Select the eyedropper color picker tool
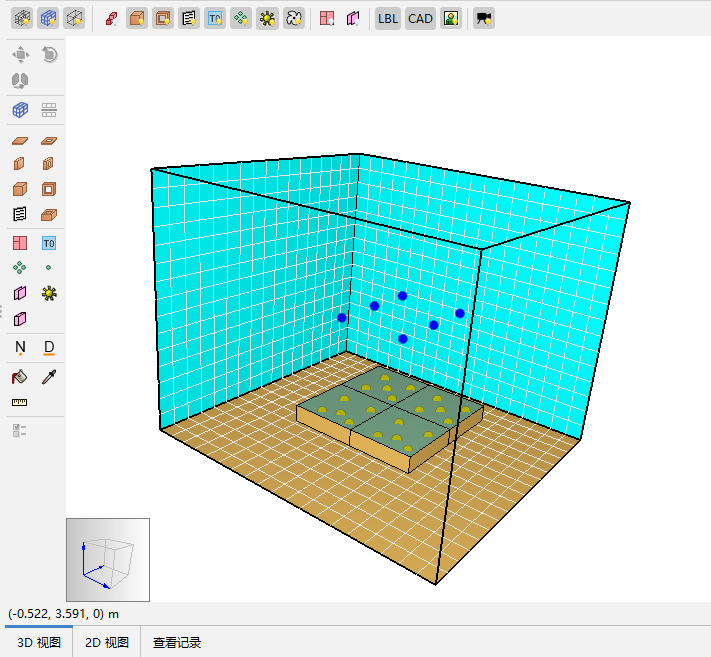This screenshot has width=711, height=657. (x=48, y=377)
